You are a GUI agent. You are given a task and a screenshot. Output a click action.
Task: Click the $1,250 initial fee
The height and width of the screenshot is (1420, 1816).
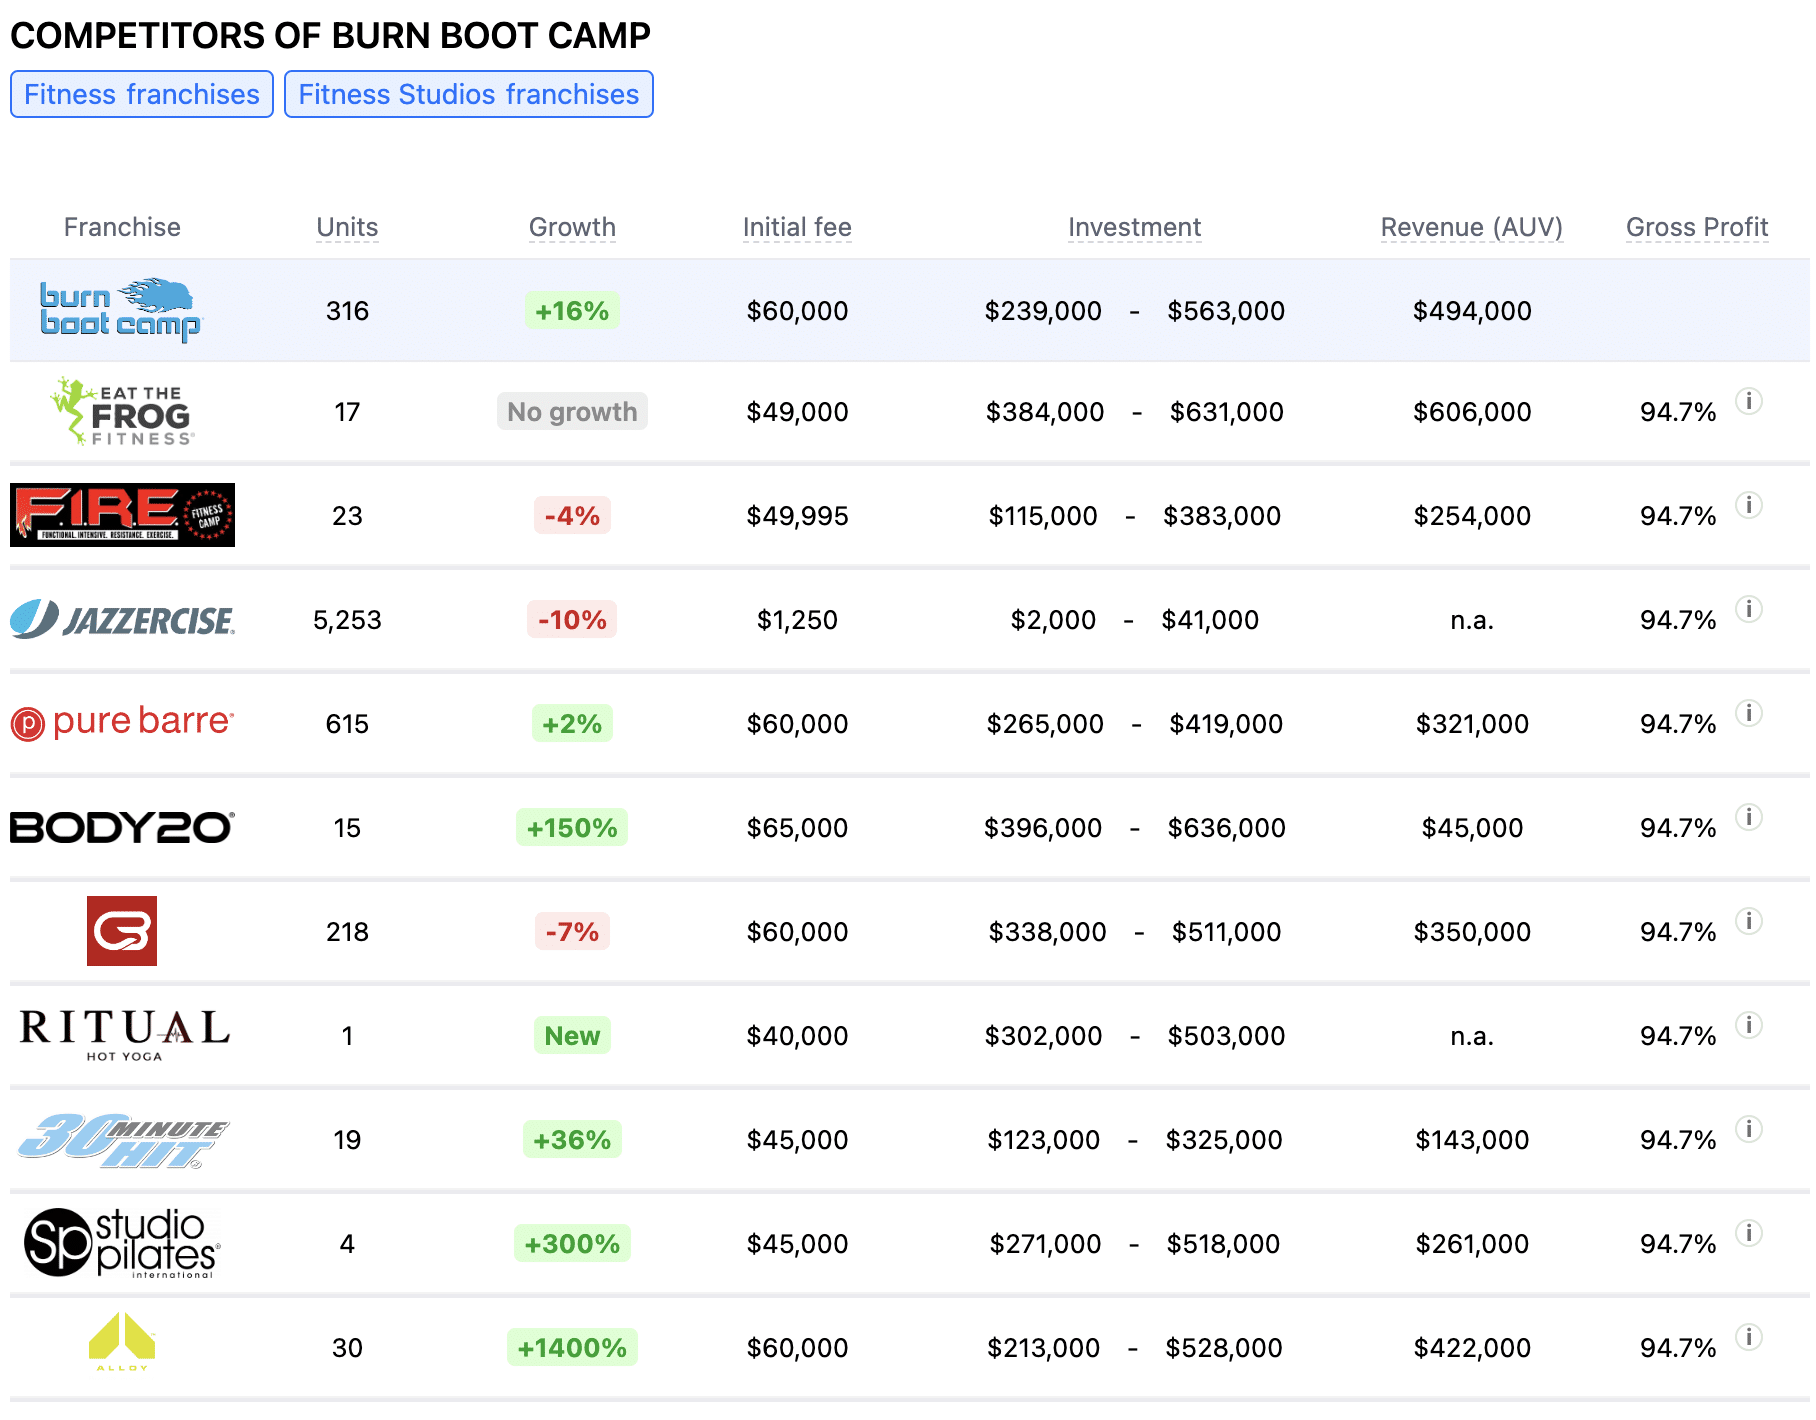[x=797, y=620]
